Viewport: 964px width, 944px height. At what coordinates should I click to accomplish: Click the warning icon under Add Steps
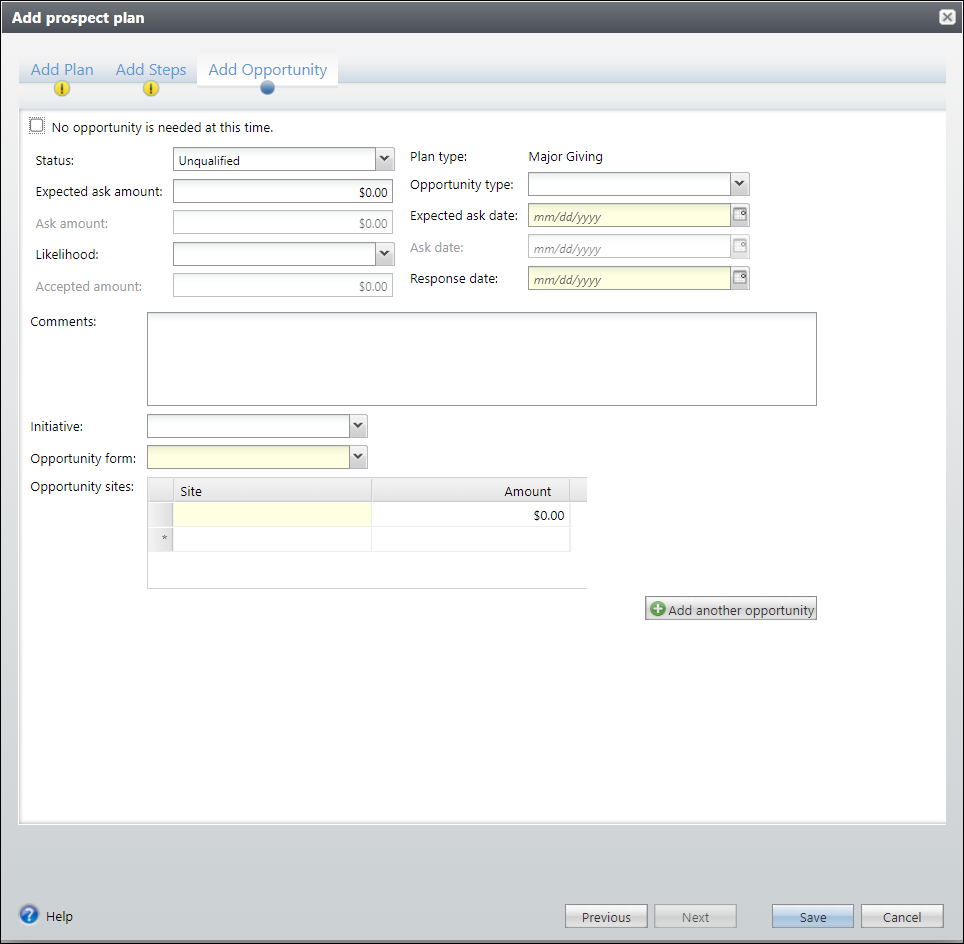coord(151,89)
